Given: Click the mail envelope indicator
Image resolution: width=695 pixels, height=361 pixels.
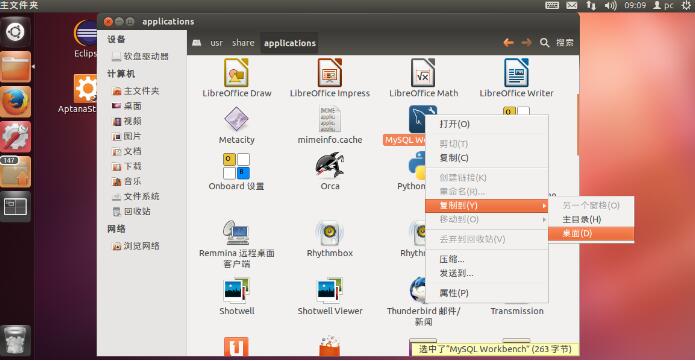Looking at the screenshot, I should [572, 5].
